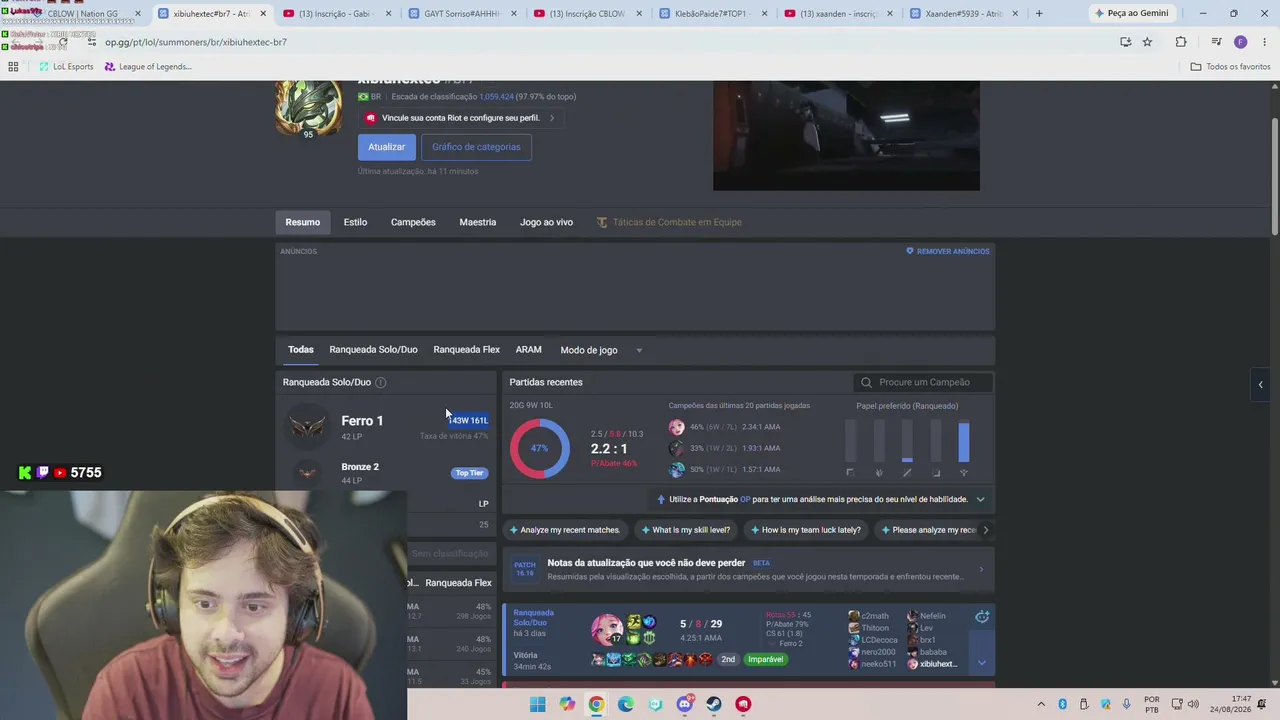Click the AI match analysis icon
Viewport: 1280px width, 720px height.
(982, 617)
